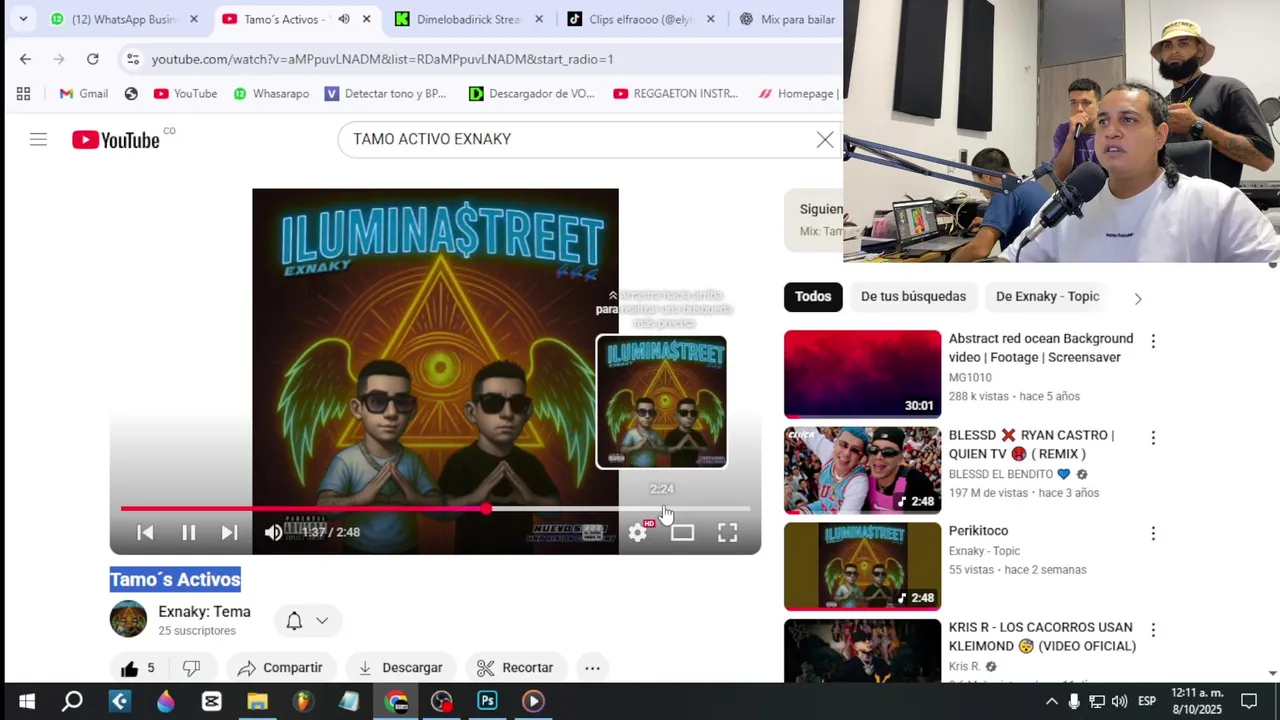1280x720 pixels.
Task: Close the Dimelobadirick Stream tab
Action: [x=539, y=19]
